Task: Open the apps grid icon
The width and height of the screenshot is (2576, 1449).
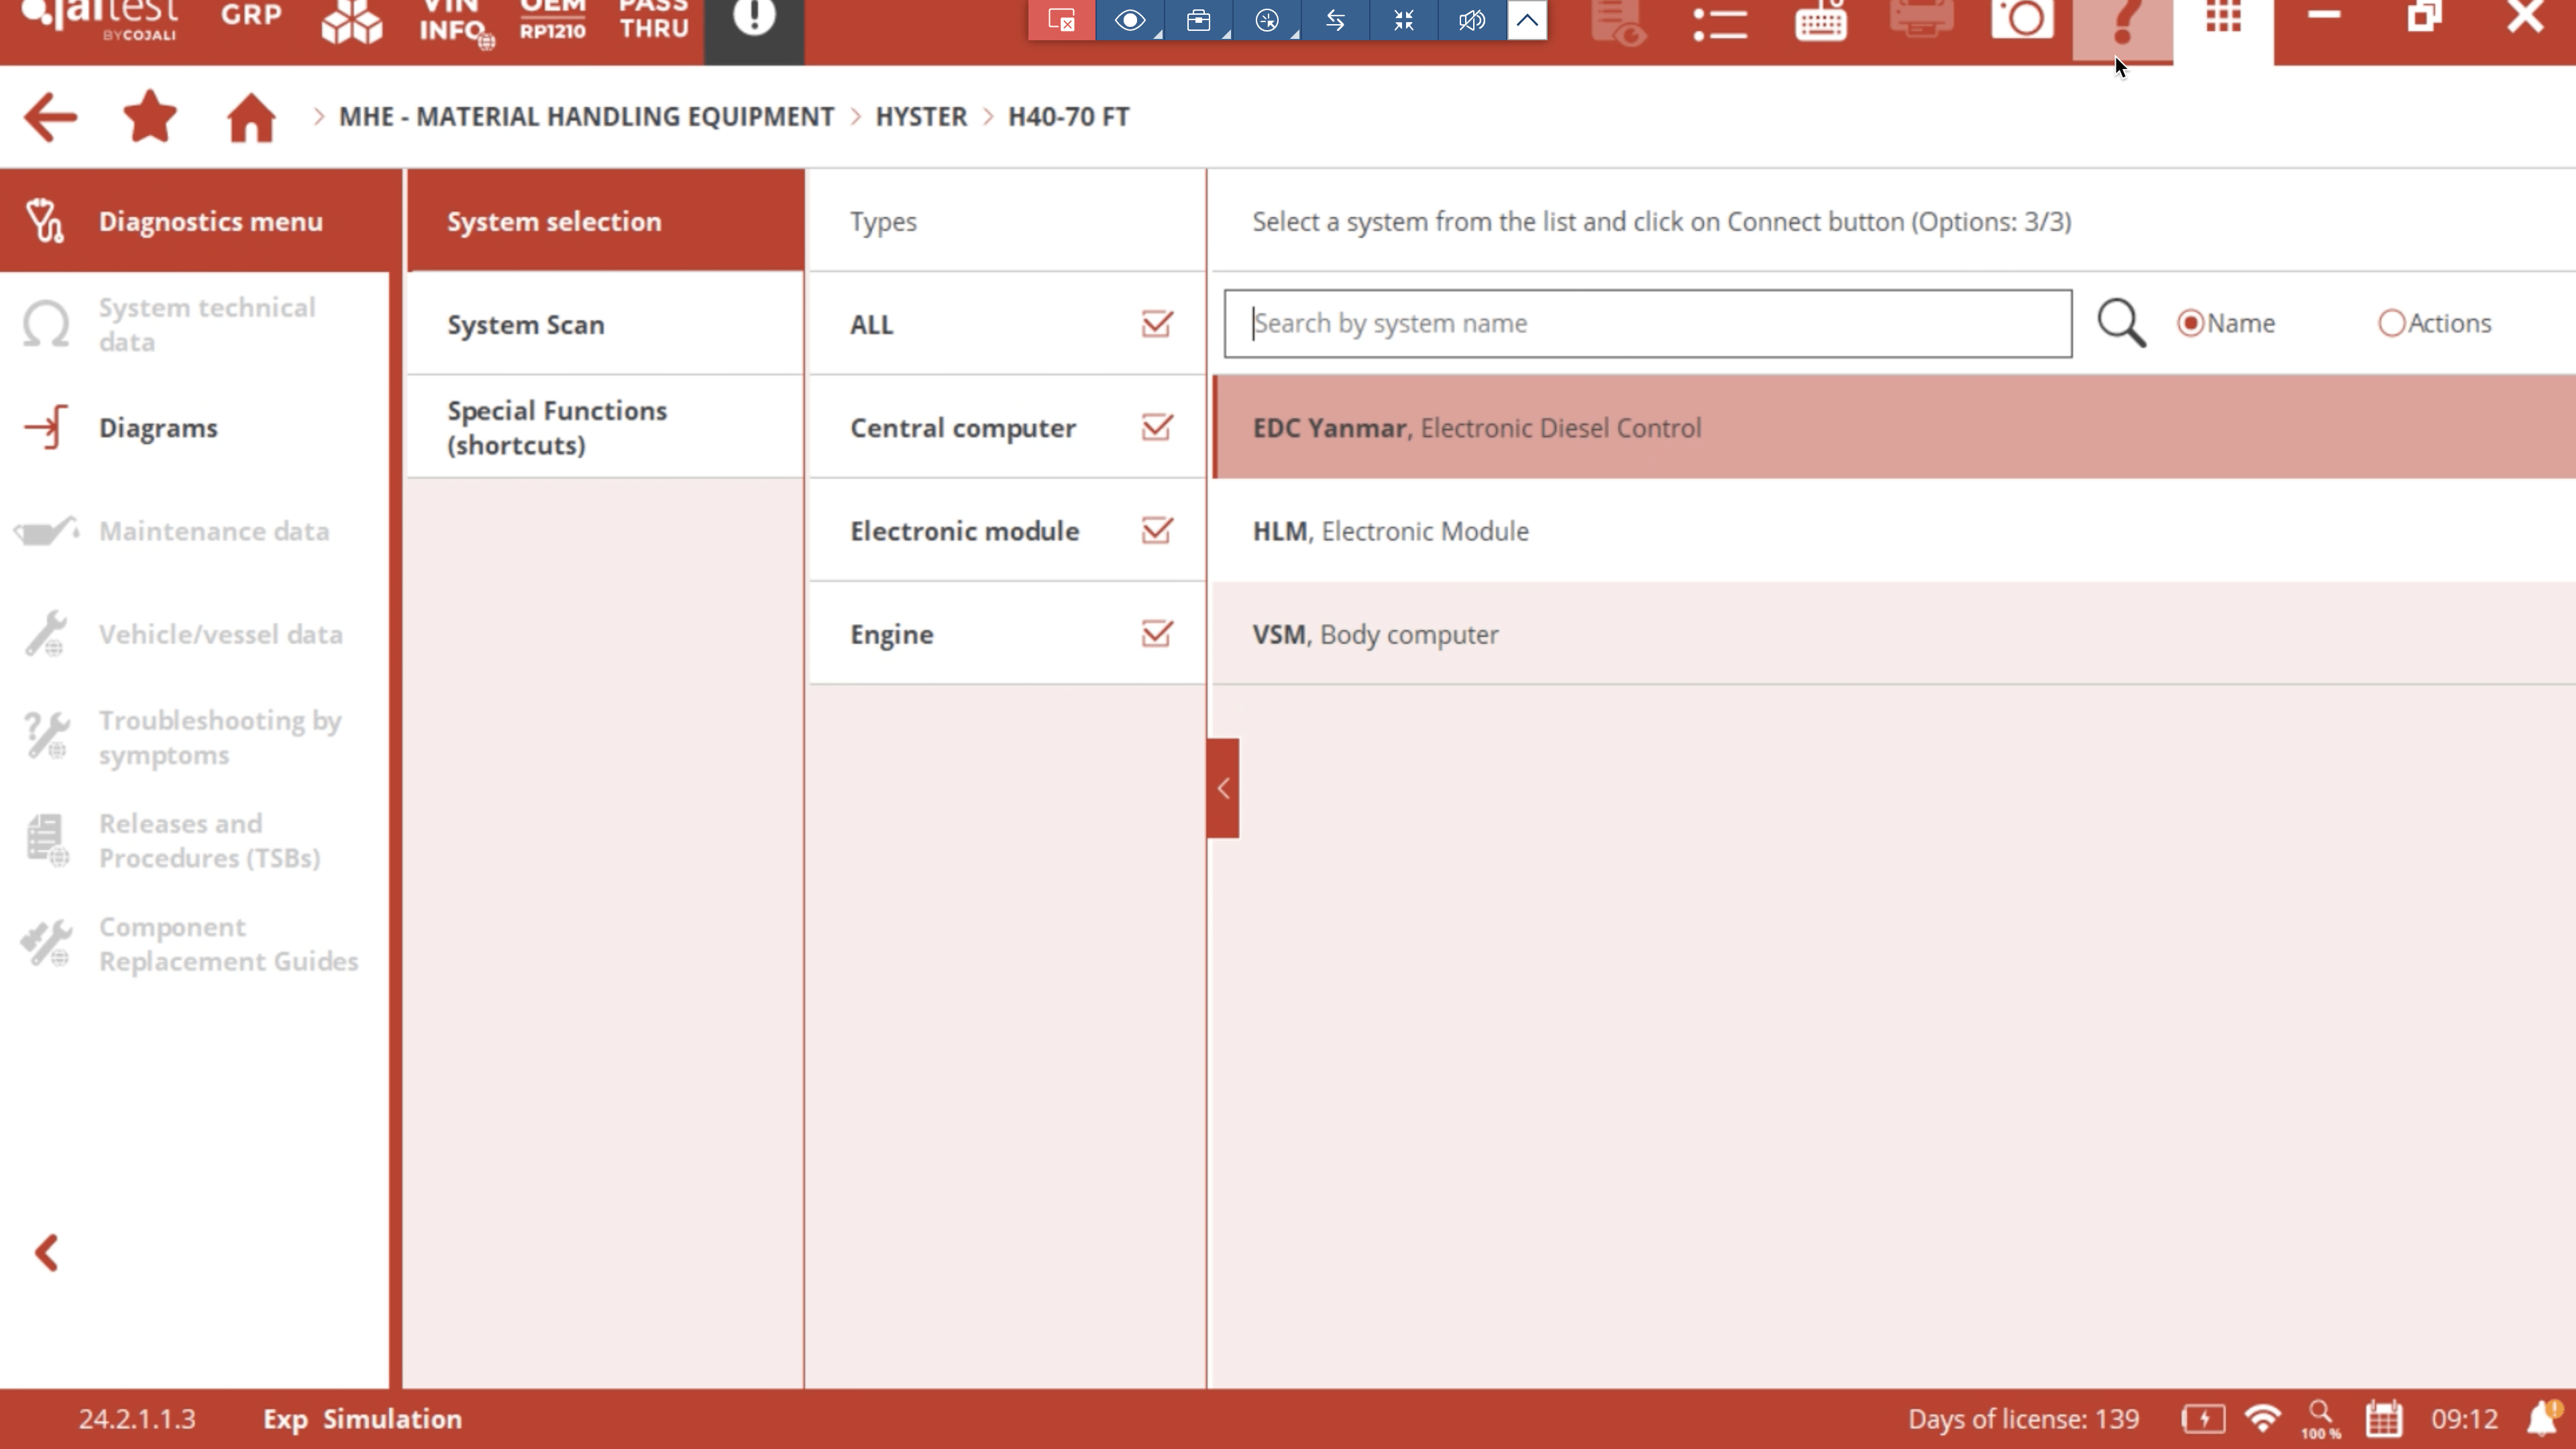Action: pyautogui.click(x=2223, y=18)
